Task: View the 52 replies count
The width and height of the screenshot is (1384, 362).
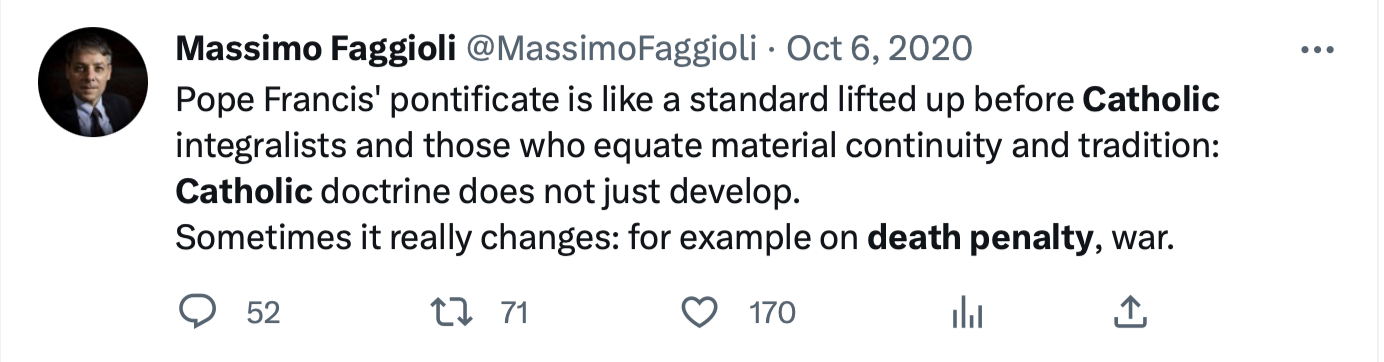Action: point(262,313)
